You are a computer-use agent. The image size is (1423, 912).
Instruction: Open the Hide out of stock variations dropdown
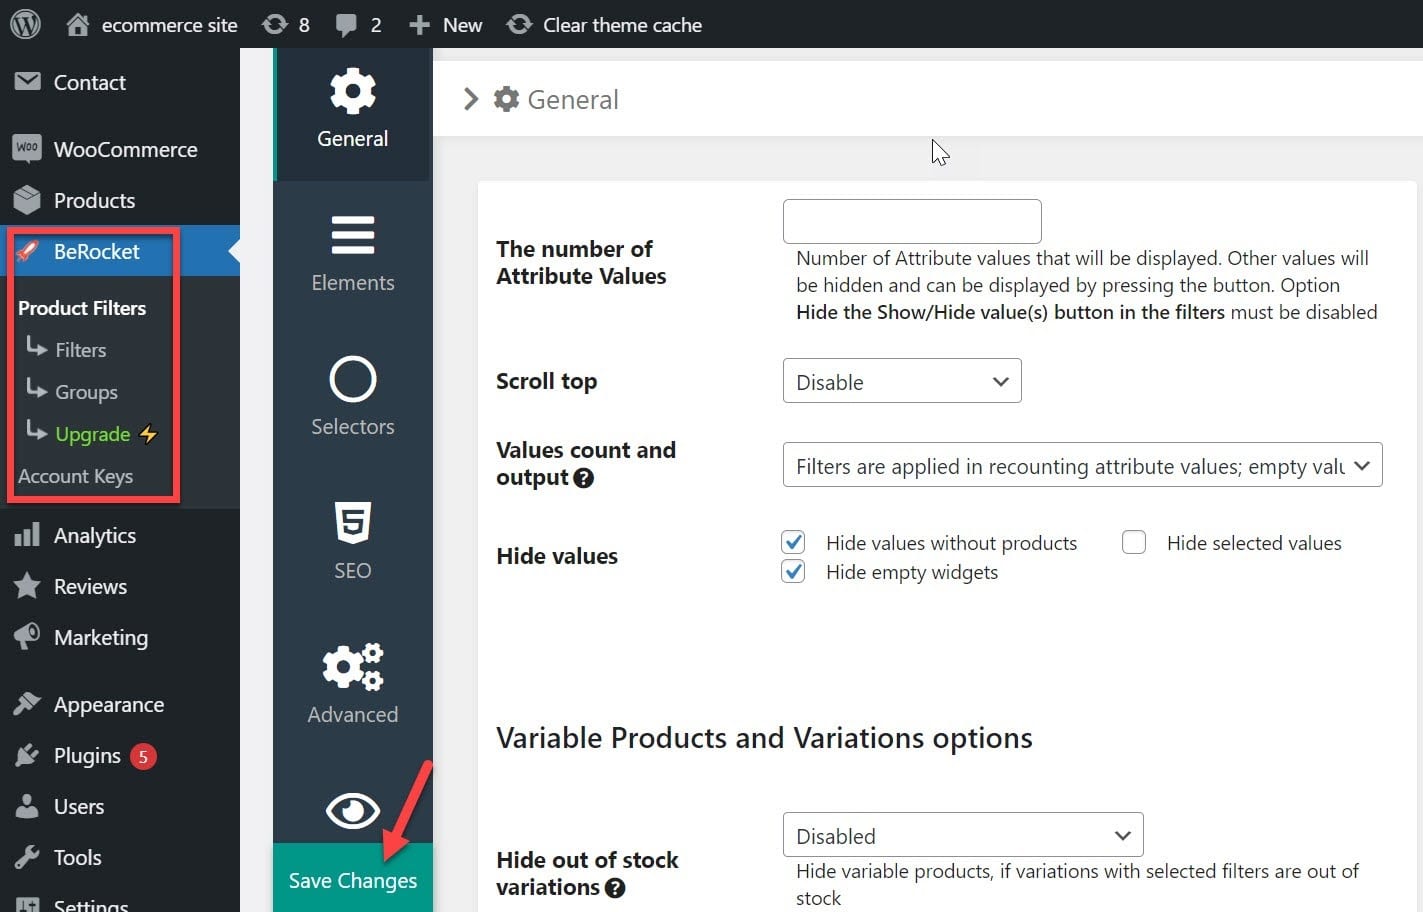click(x=963, y=835)
